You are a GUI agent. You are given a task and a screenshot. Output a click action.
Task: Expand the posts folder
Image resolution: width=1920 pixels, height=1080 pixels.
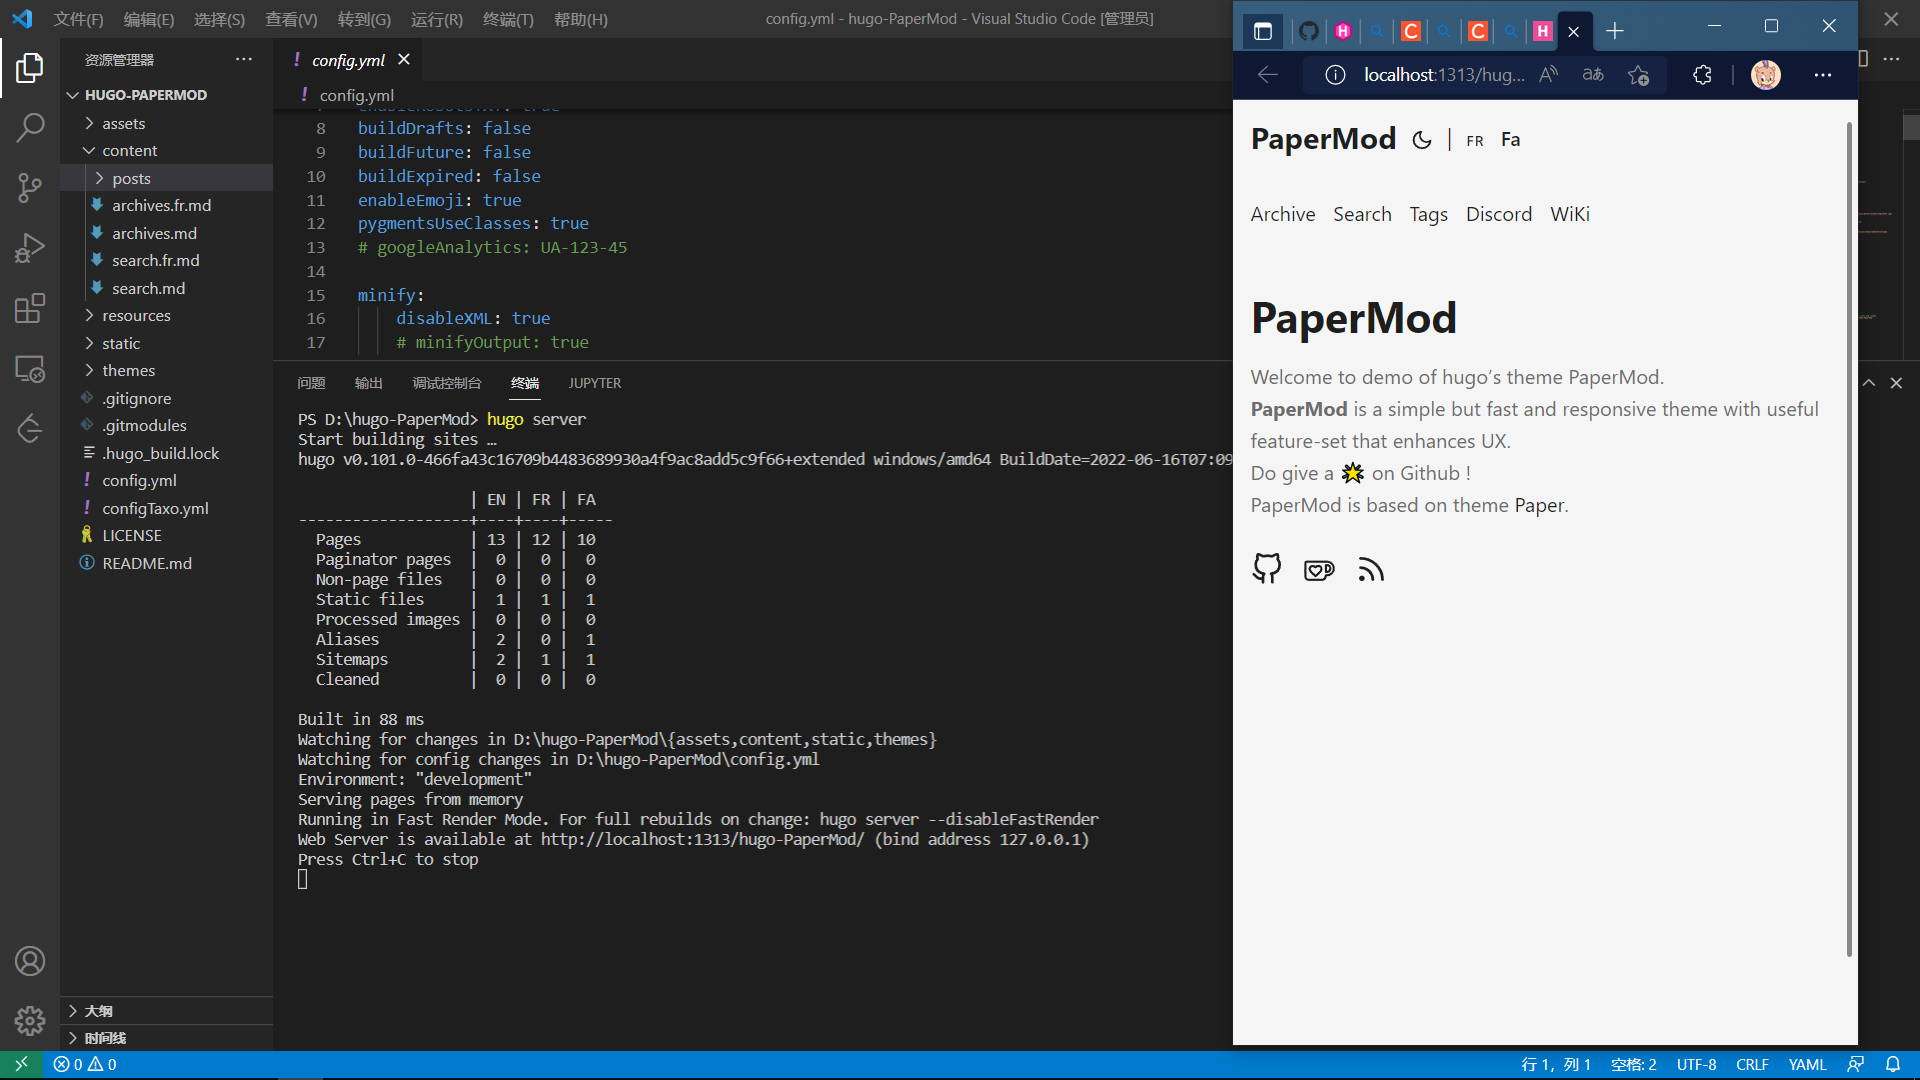pos(131,178)
